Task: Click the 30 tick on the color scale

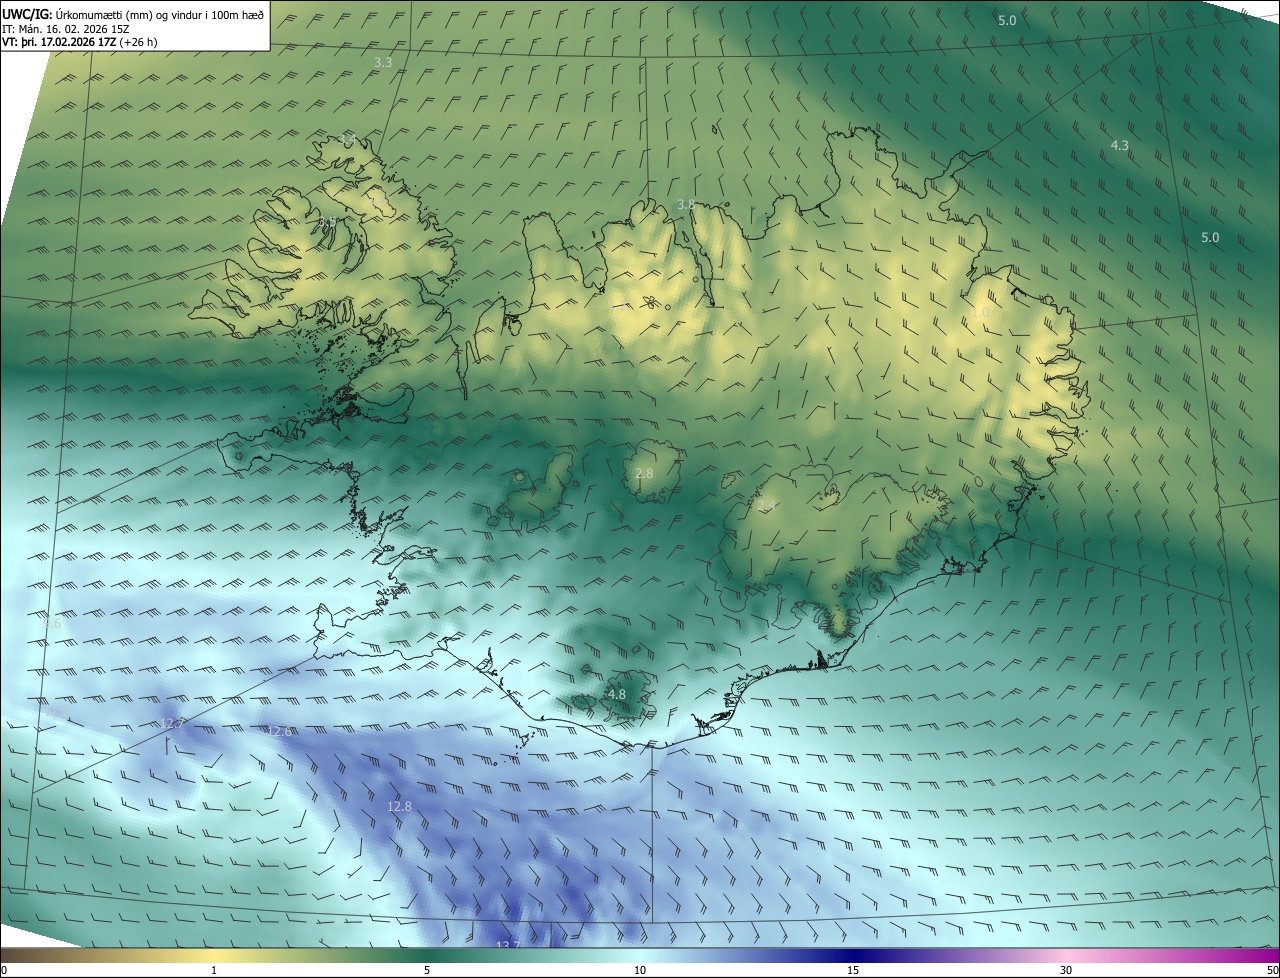Action: pos(1066,970)
